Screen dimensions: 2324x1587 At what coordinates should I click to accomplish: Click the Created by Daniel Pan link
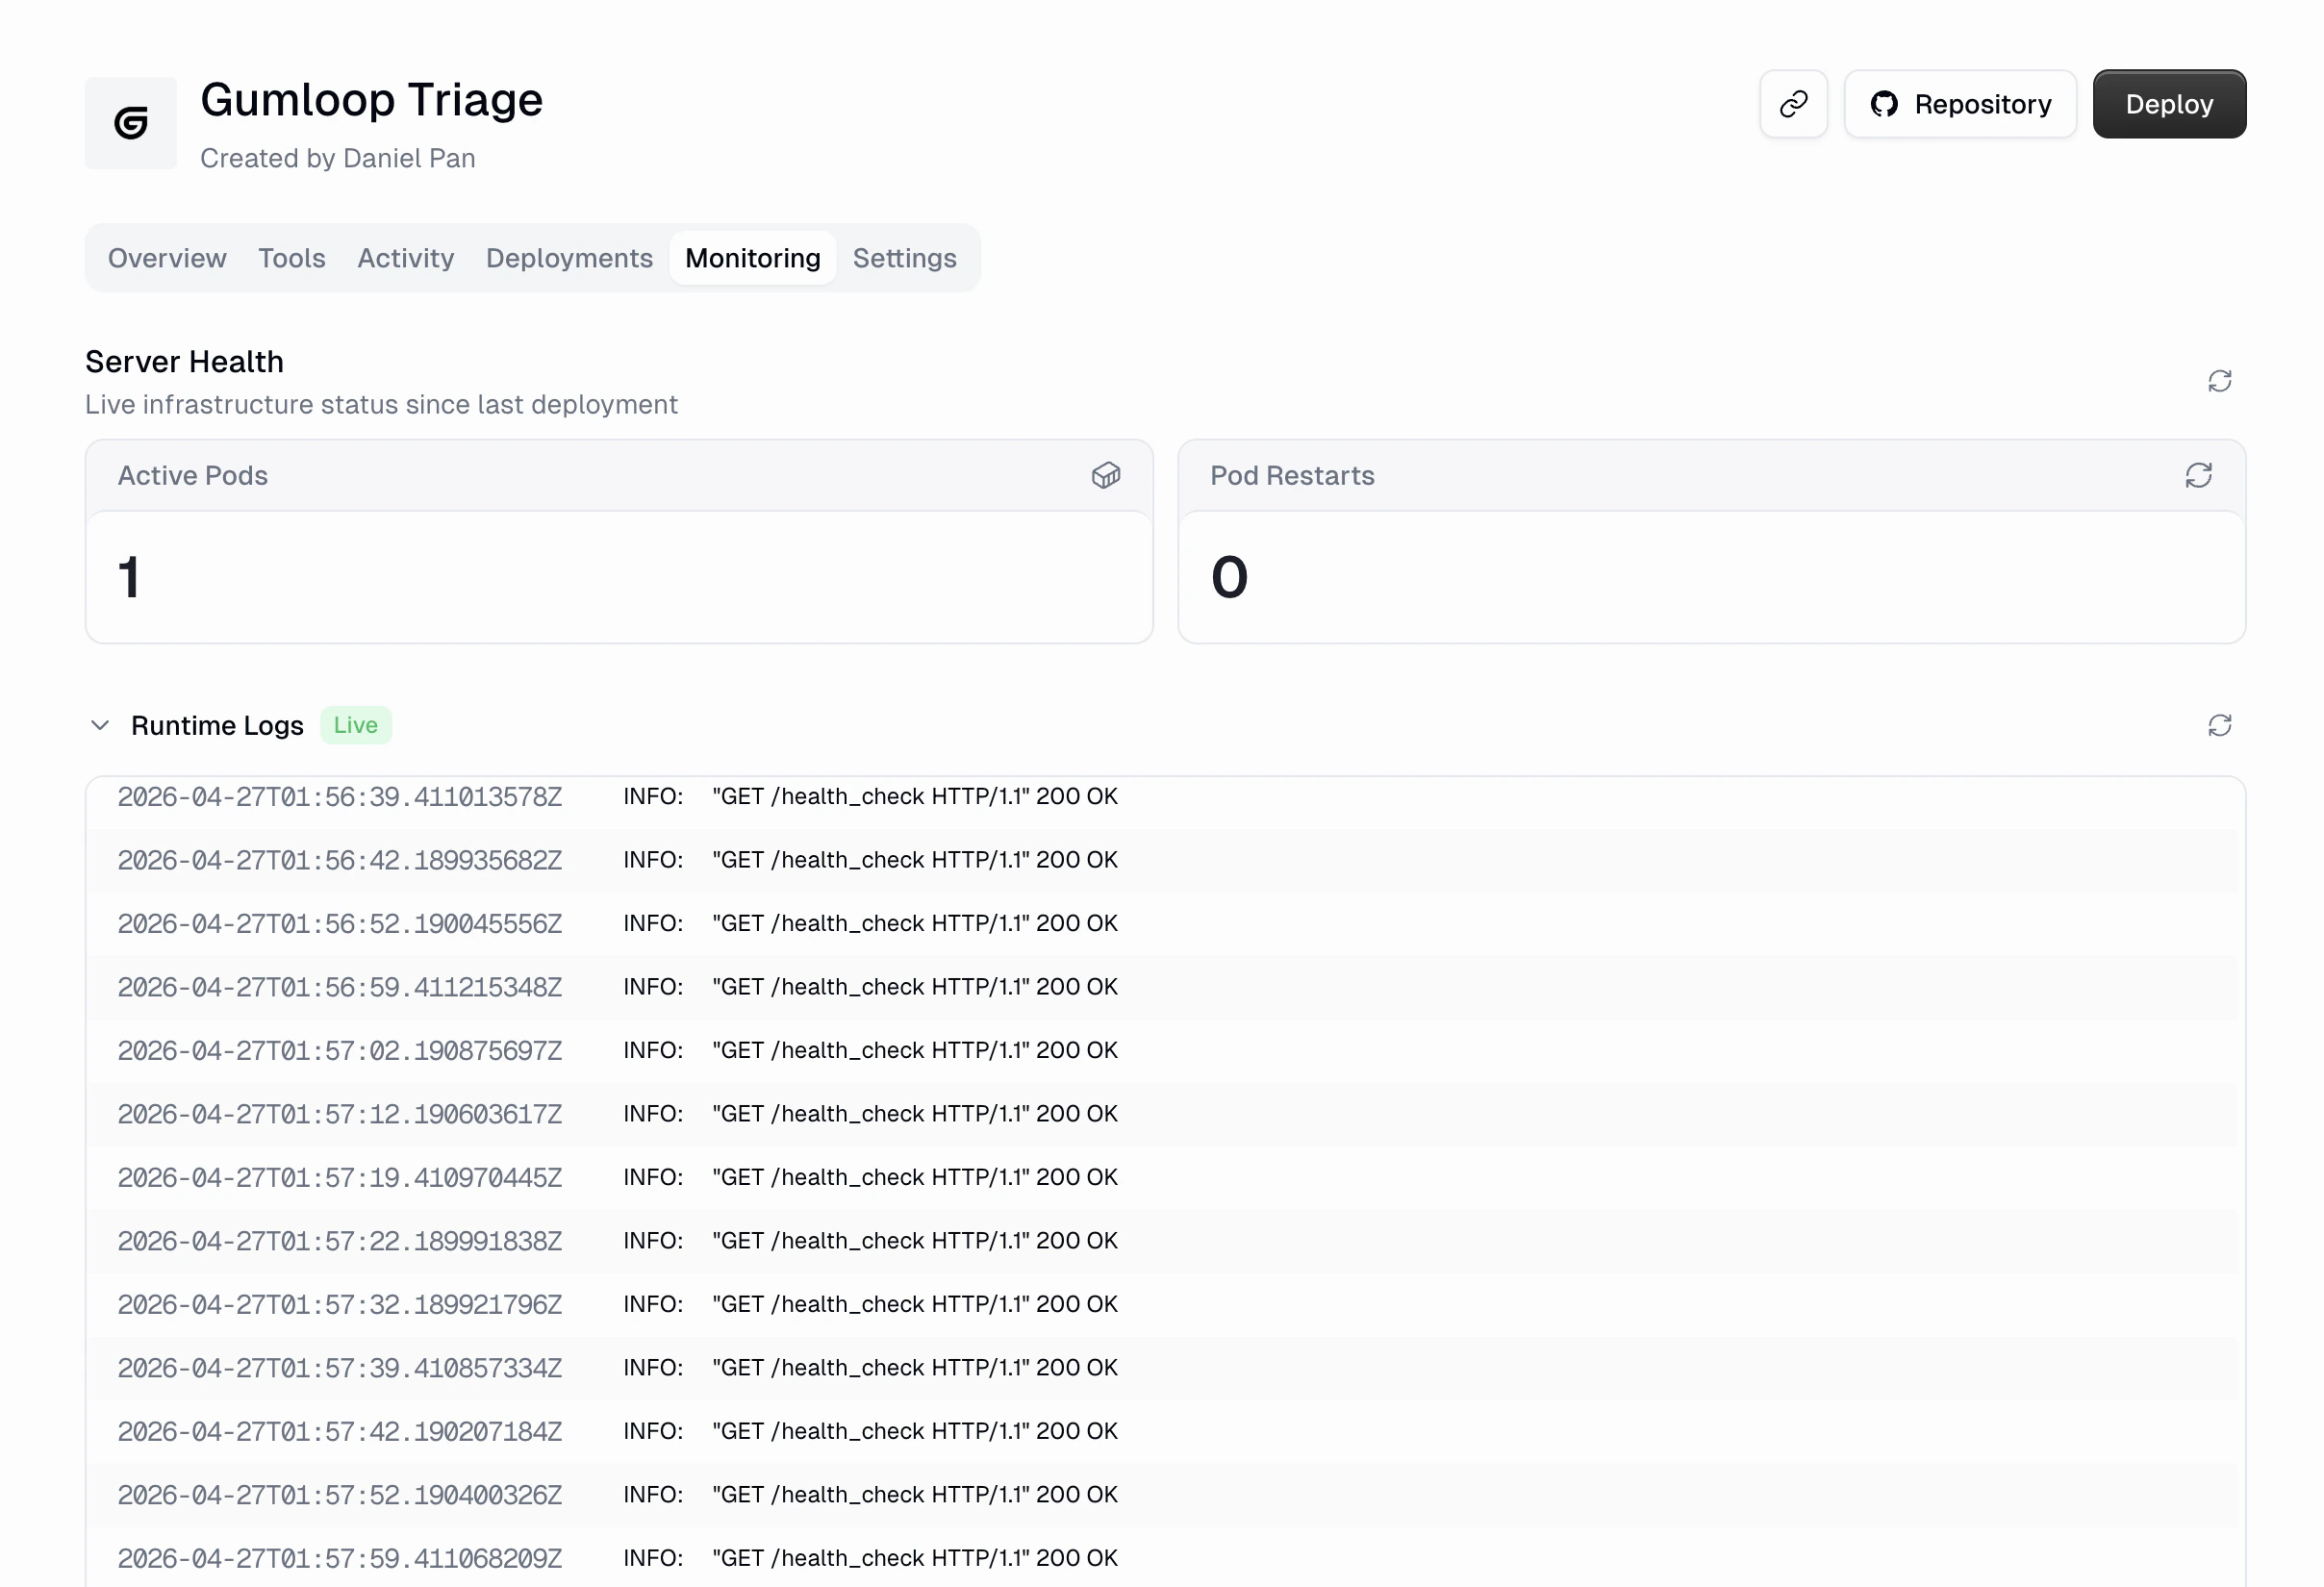pos(338,158)
